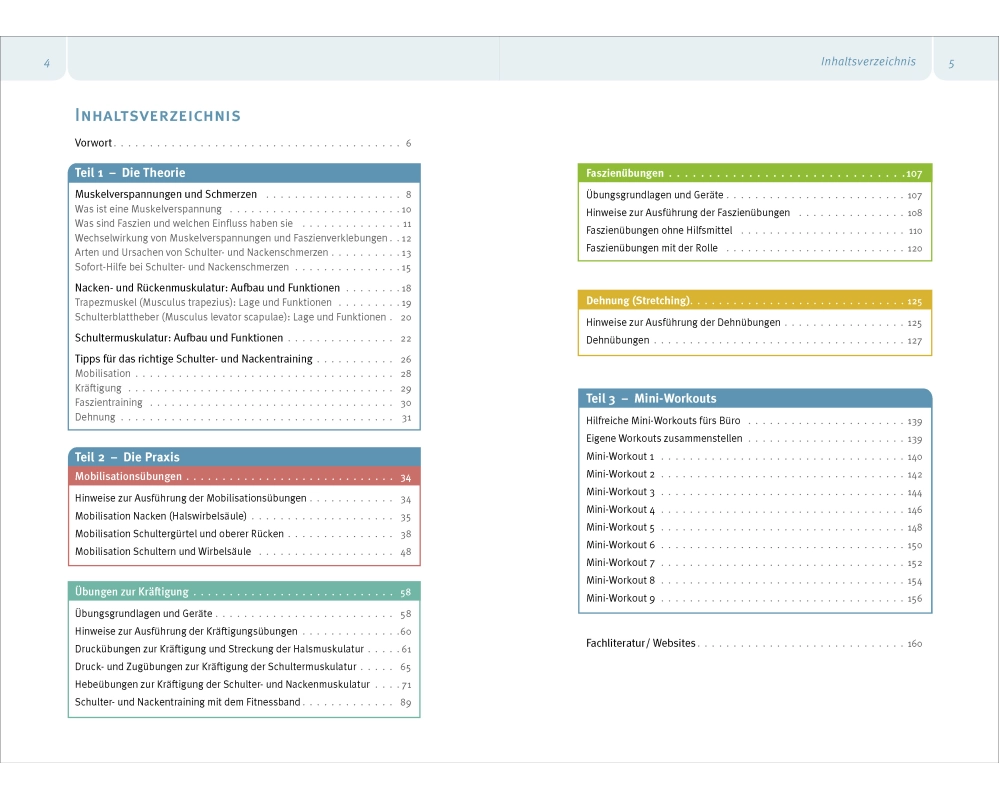Select the 'Faszientraining' entry in Teil 1
This screenshot has height=800, width=1000.
[x=108, y=402]
